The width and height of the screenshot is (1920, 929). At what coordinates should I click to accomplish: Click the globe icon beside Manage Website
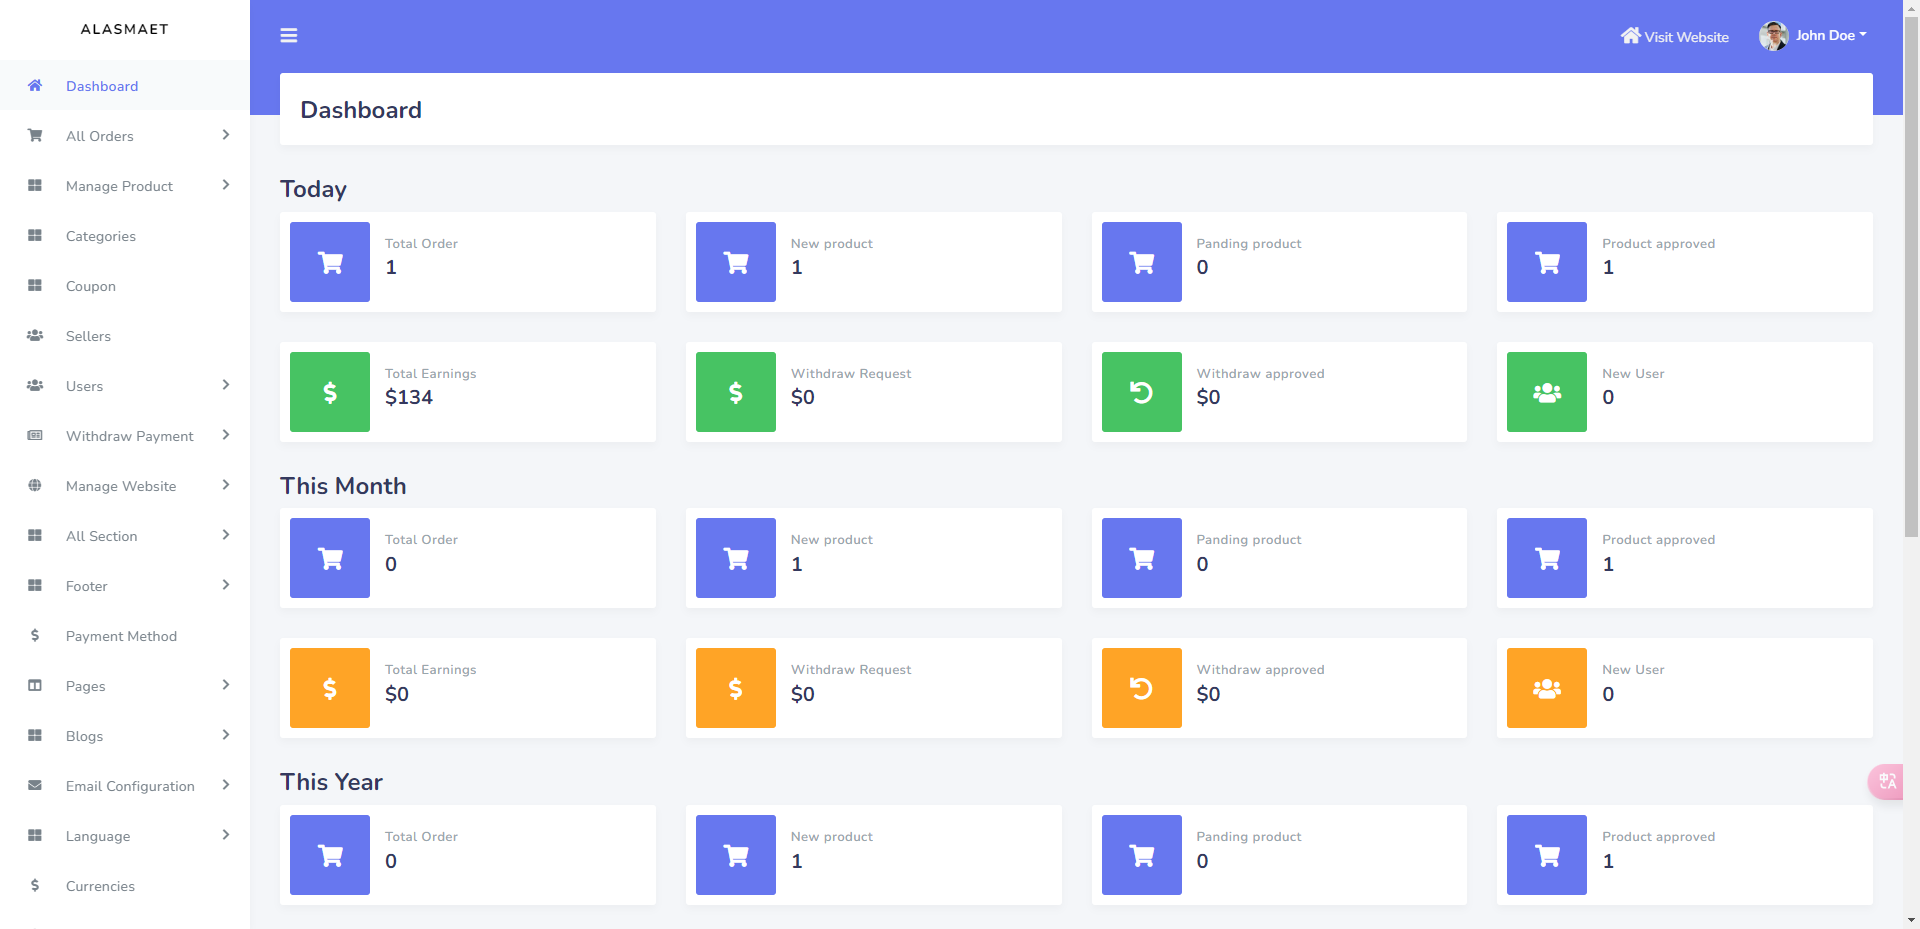[x=35, y=486]
